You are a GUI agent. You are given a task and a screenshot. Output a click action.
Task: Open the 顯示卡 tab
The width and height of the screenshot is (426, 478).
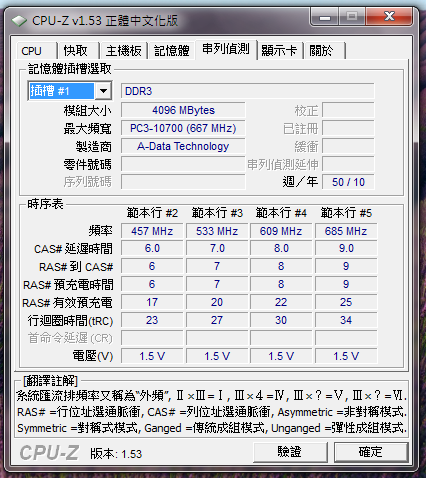pos(279,51)
